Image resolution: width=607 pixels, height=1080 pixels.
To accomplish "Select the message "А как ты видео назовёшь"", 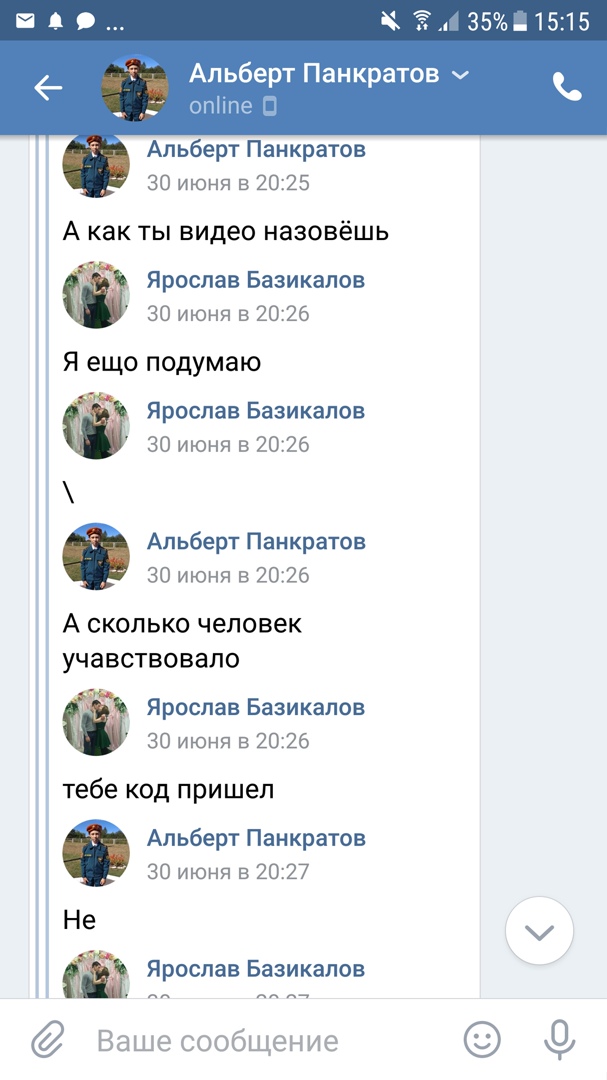I will pos(226,232).
